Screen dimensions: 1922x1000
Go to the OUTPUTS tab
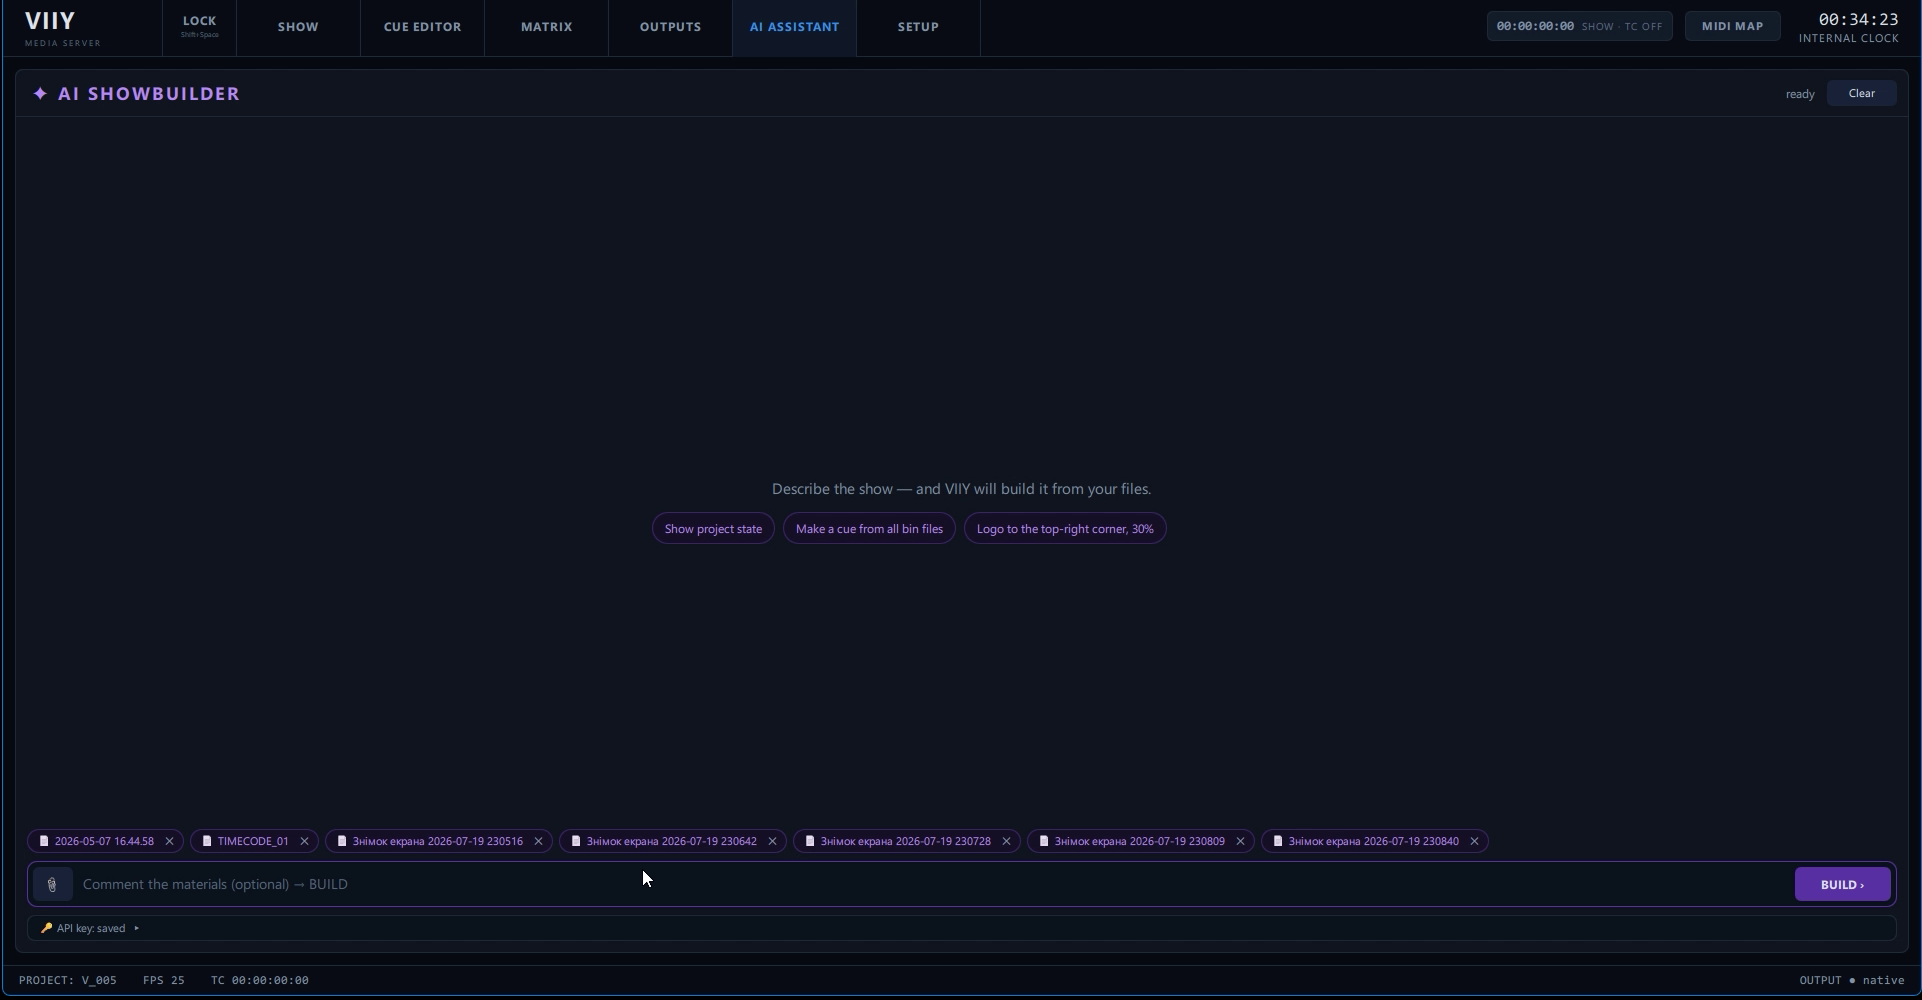pyautogui.click(x=671, y=27)
